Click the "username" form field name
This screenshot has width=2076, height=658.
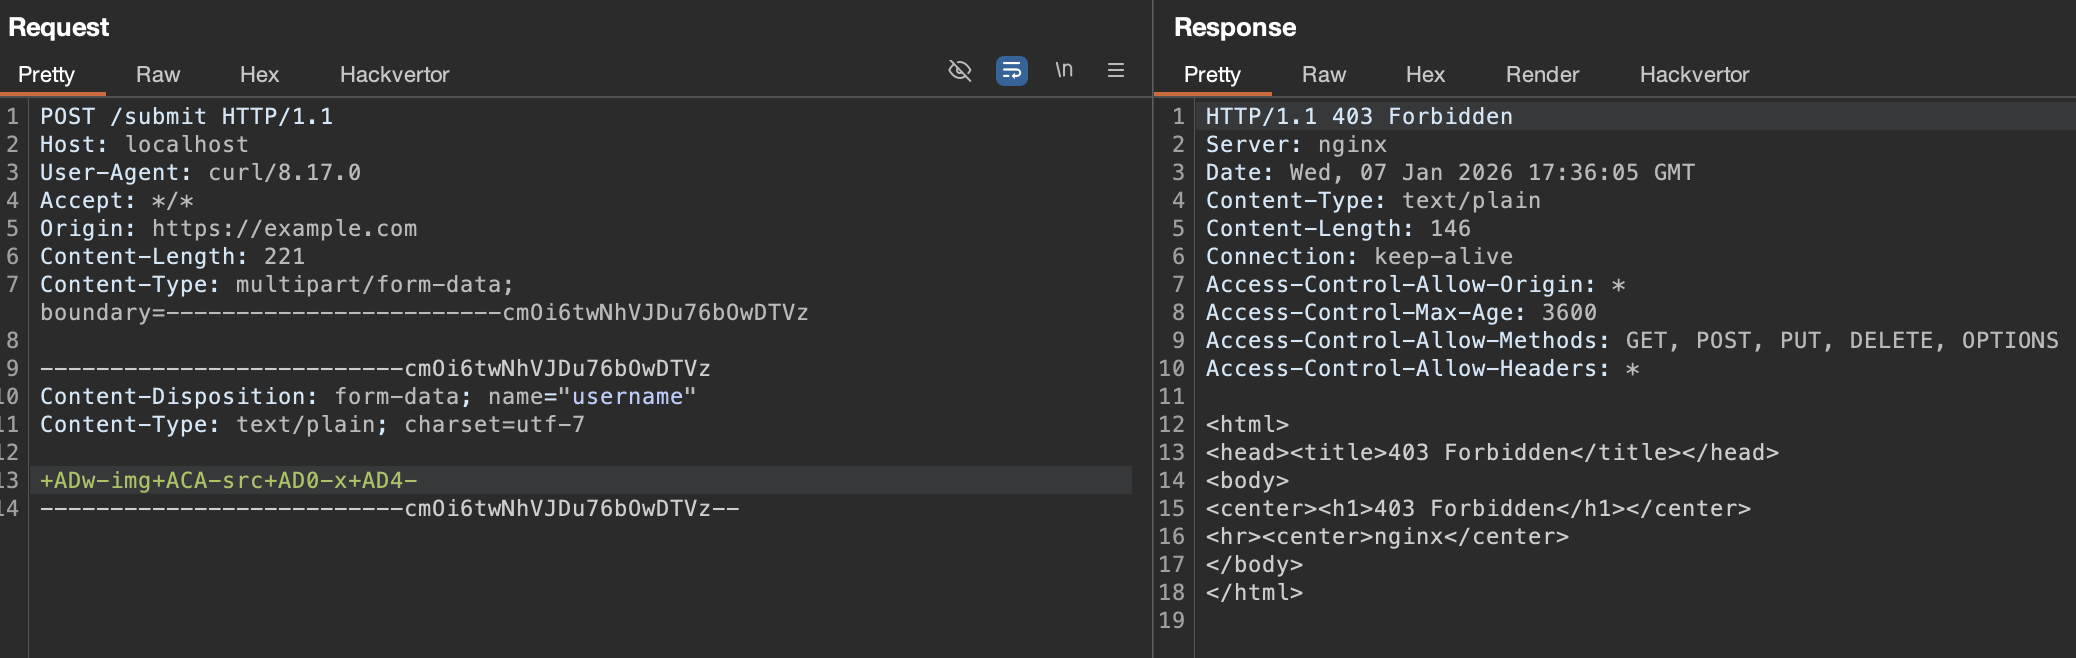click(x=627, y=397)
